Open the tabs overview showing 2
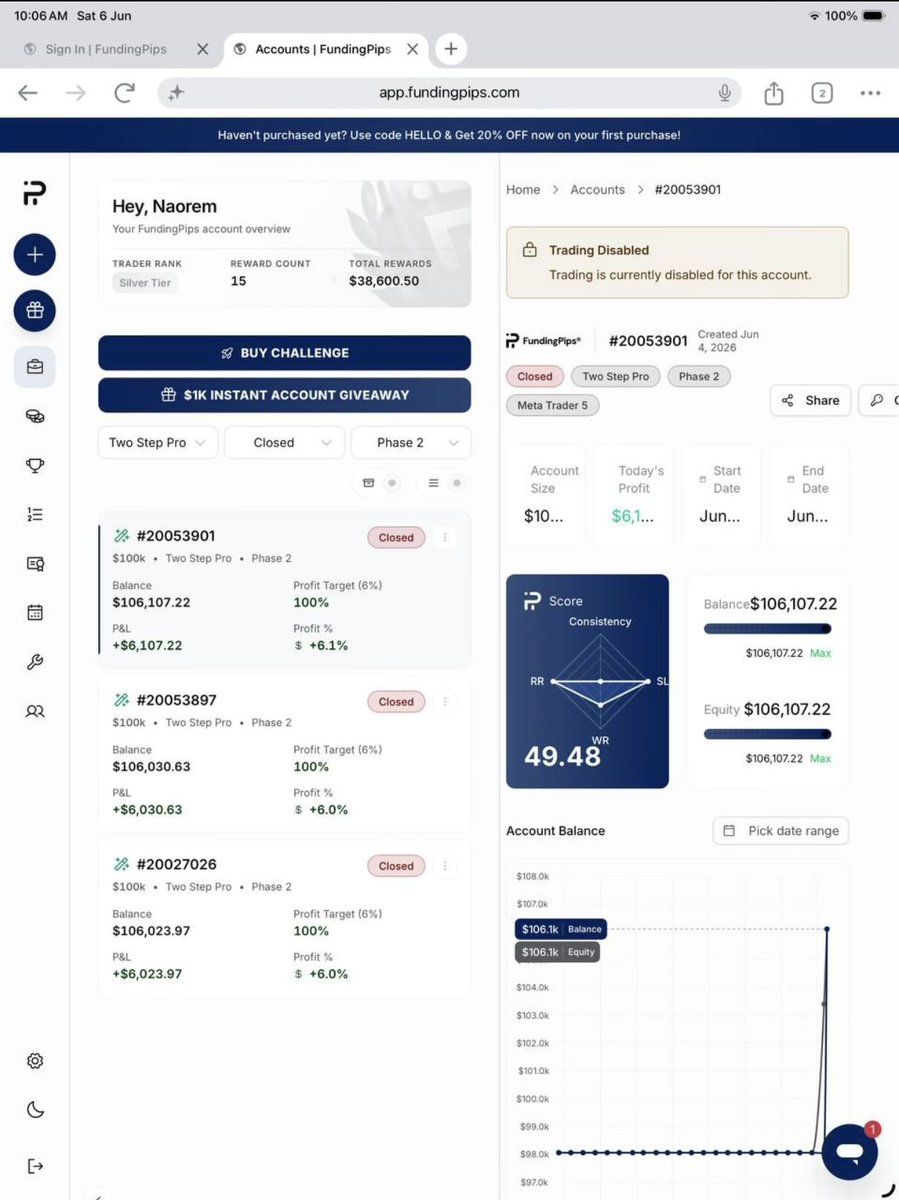Image resolution: width=899 pixels, height=1200 pixels. (821, 93)
